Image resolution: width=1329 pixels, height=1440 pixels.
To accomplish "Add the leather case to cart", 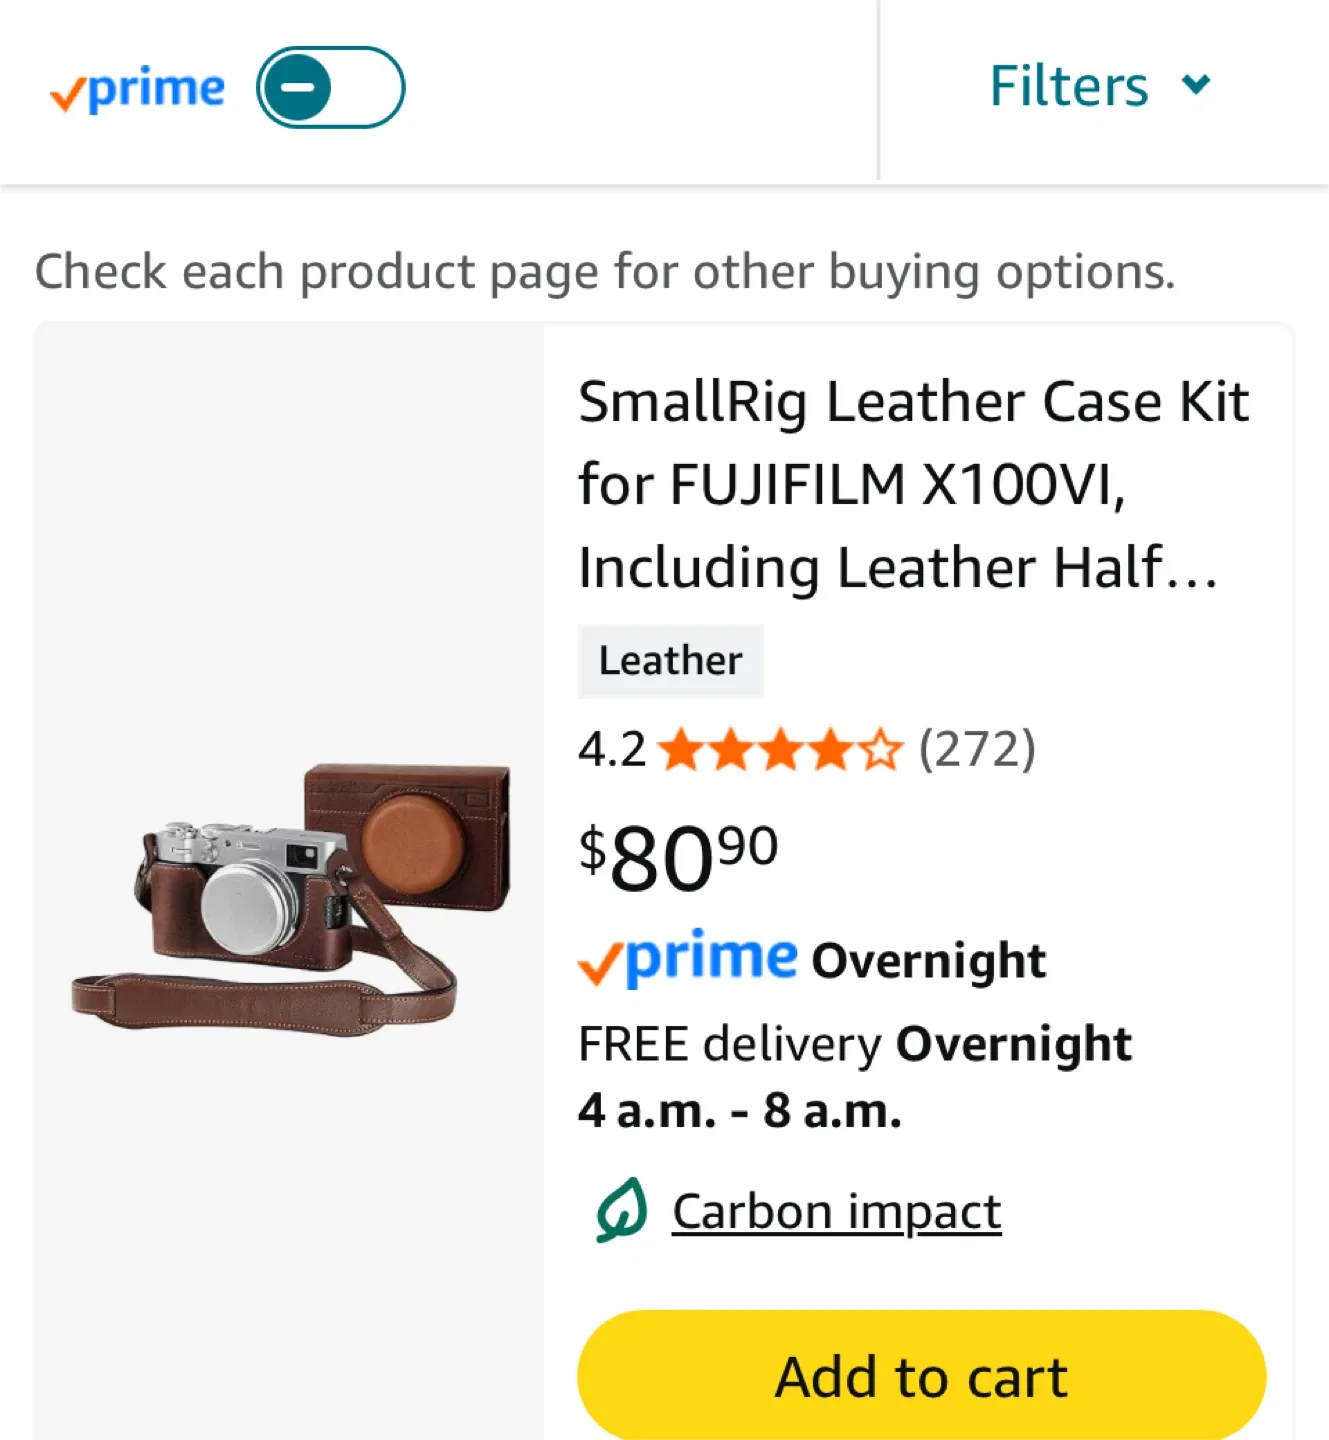I will [921, 1376].
